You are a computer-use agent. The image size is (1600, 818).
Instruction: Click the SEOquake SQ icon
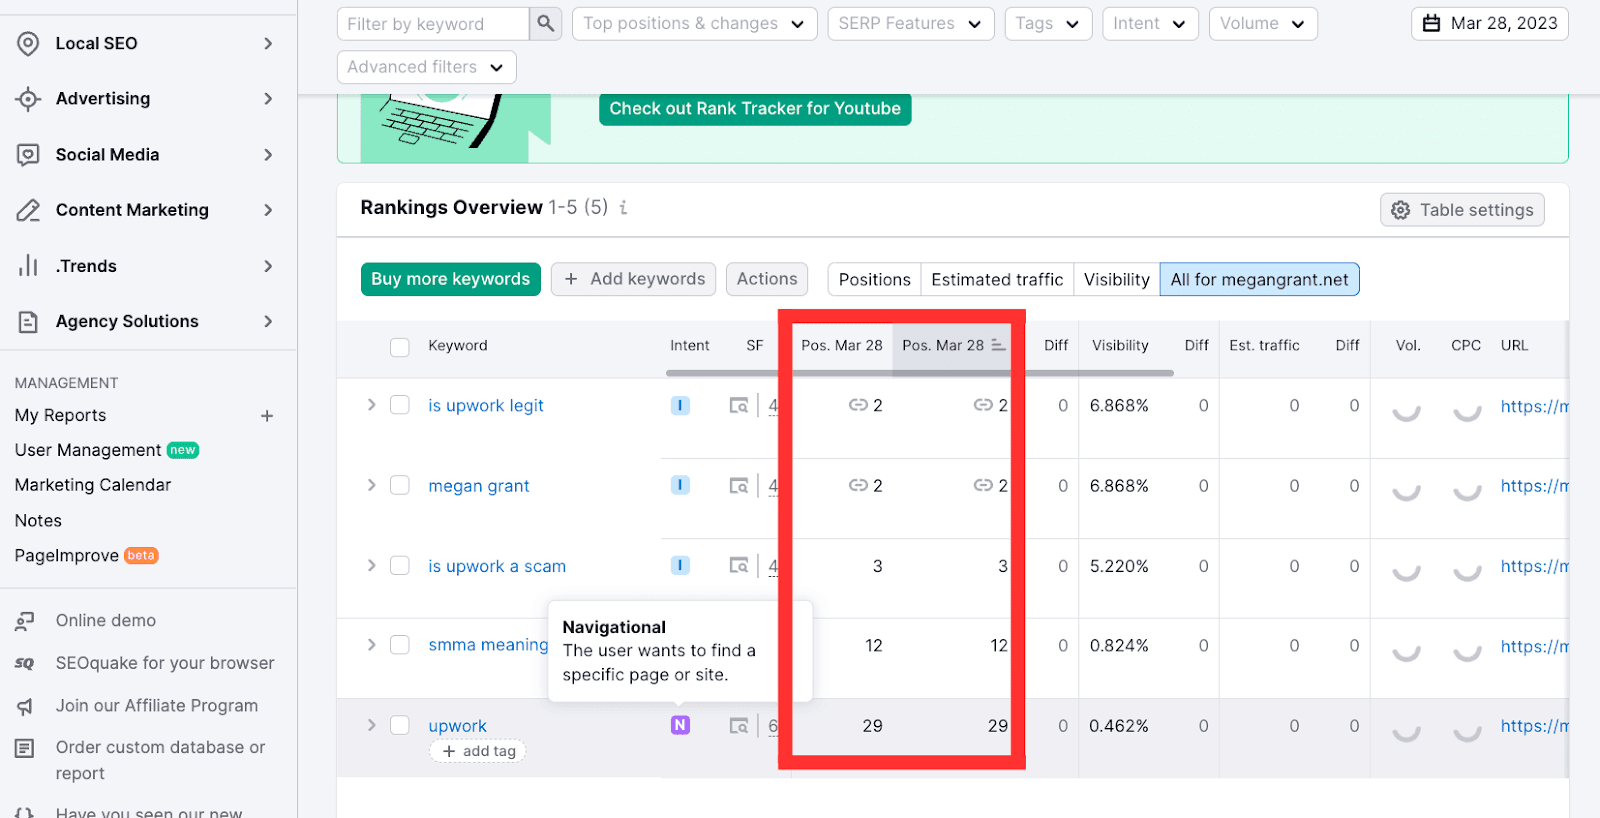coord(25,663)
